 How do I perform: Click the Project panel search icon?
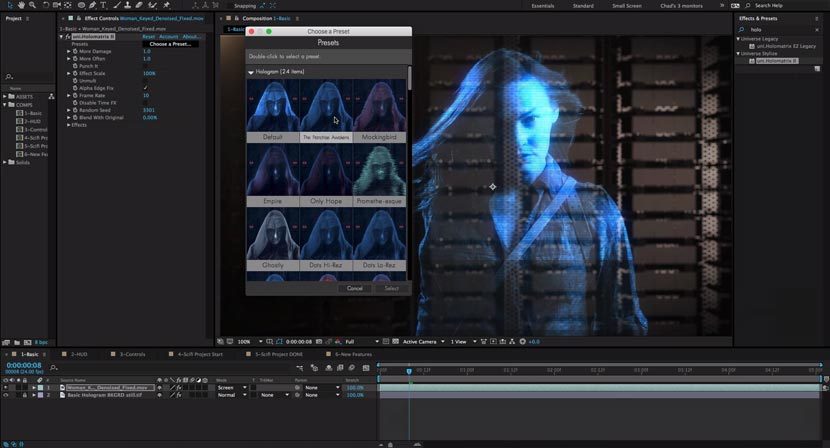[9, 77]
